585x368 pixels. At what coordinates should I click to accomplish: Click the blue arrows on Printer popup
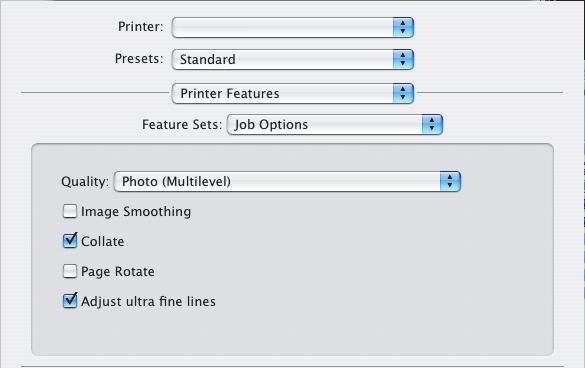pos(403,27)
